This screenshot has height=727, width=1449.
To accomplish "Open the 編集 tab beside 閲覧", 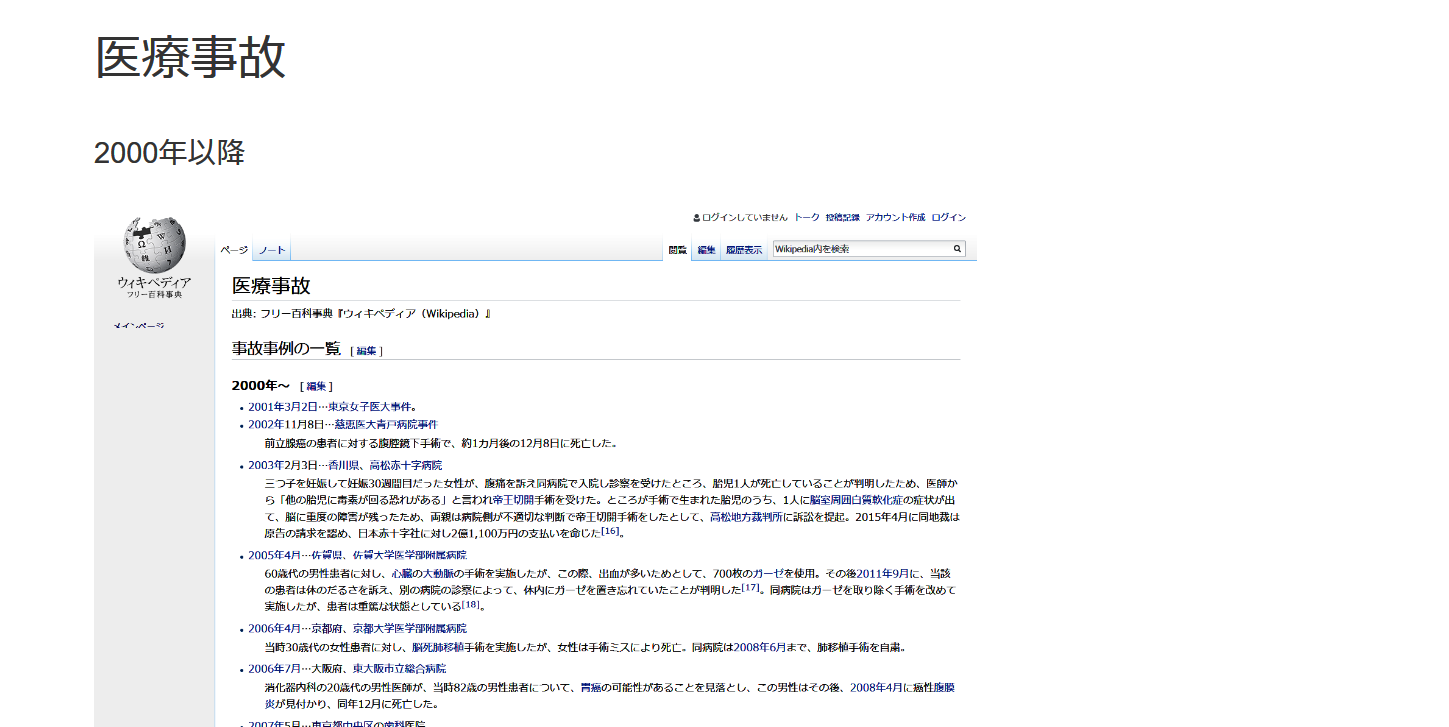I will [706, 250].
